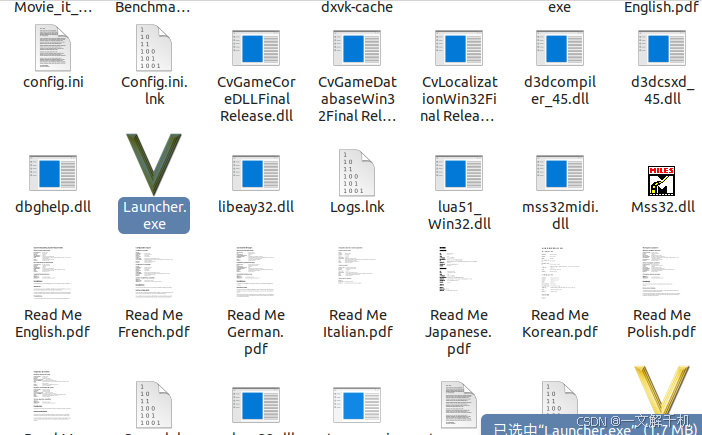Select the d3dcsxd_45.dll file
Viewport: 702px width, 435px height.
click(662, 48)
